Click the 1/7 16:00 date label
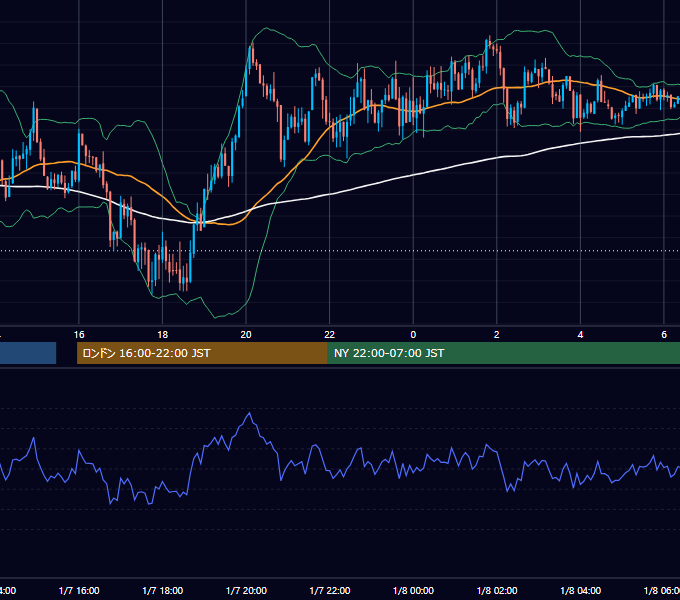This screenshot has width=680, height=600. (x=79, y=590)
